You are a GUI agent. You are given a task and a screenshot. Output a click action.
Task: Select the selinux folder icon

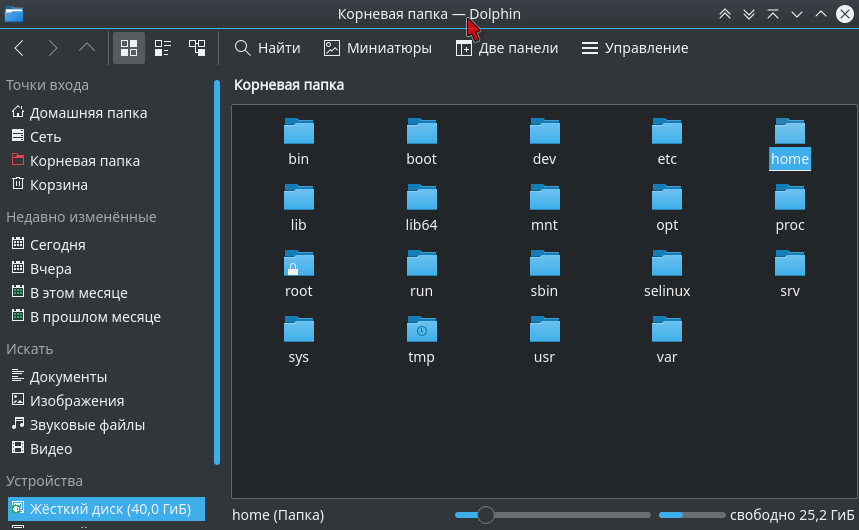(667, 264)
